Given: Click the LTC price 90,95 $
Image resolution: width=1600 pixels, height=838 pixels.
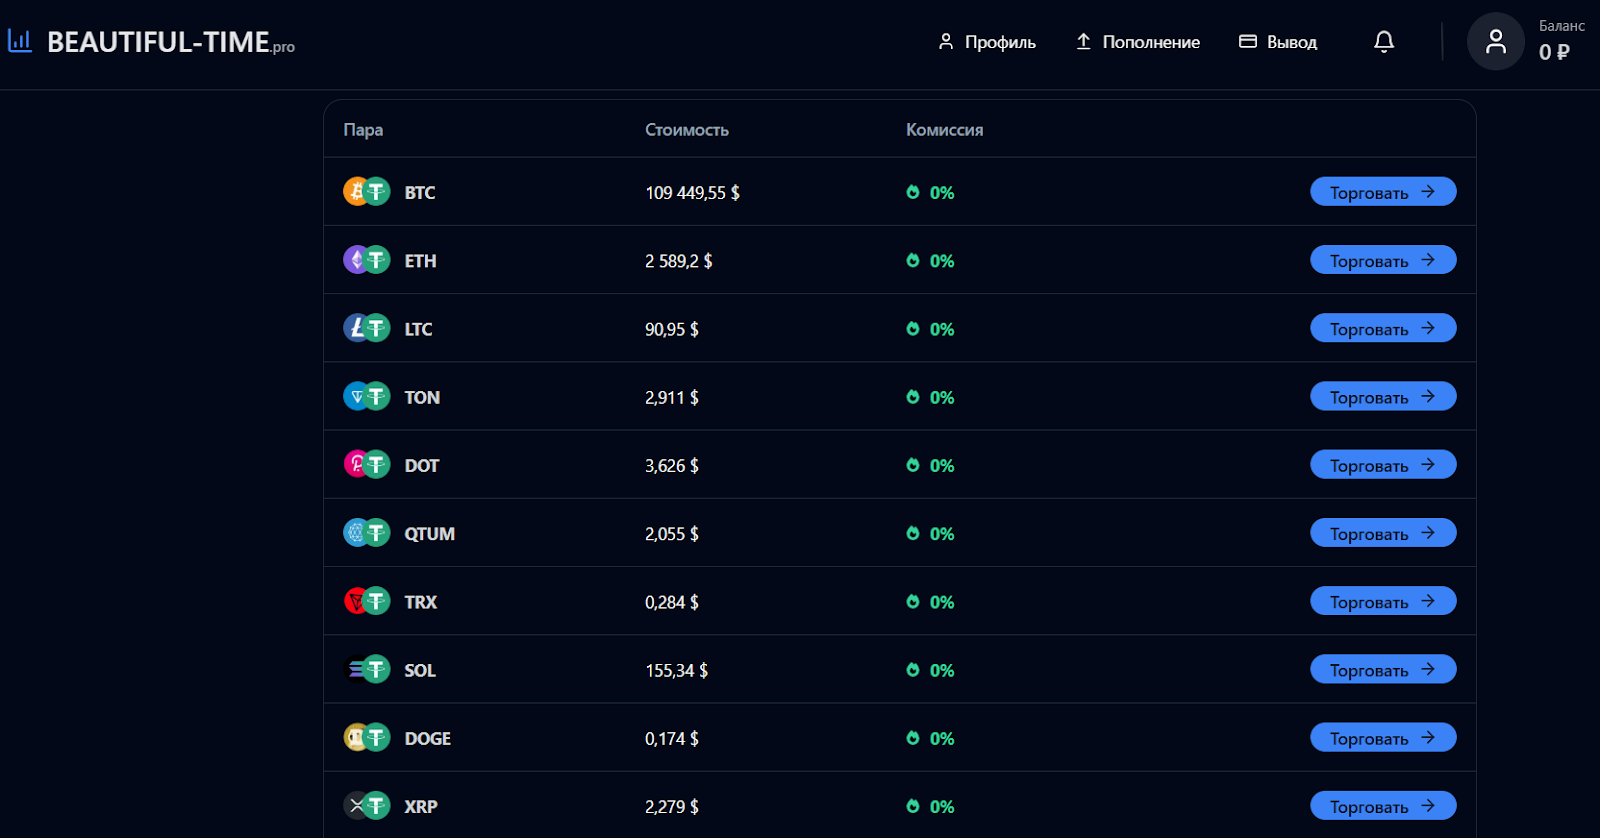Looking at the screenshot, I should pyautogui.click(x=672, y=329).
